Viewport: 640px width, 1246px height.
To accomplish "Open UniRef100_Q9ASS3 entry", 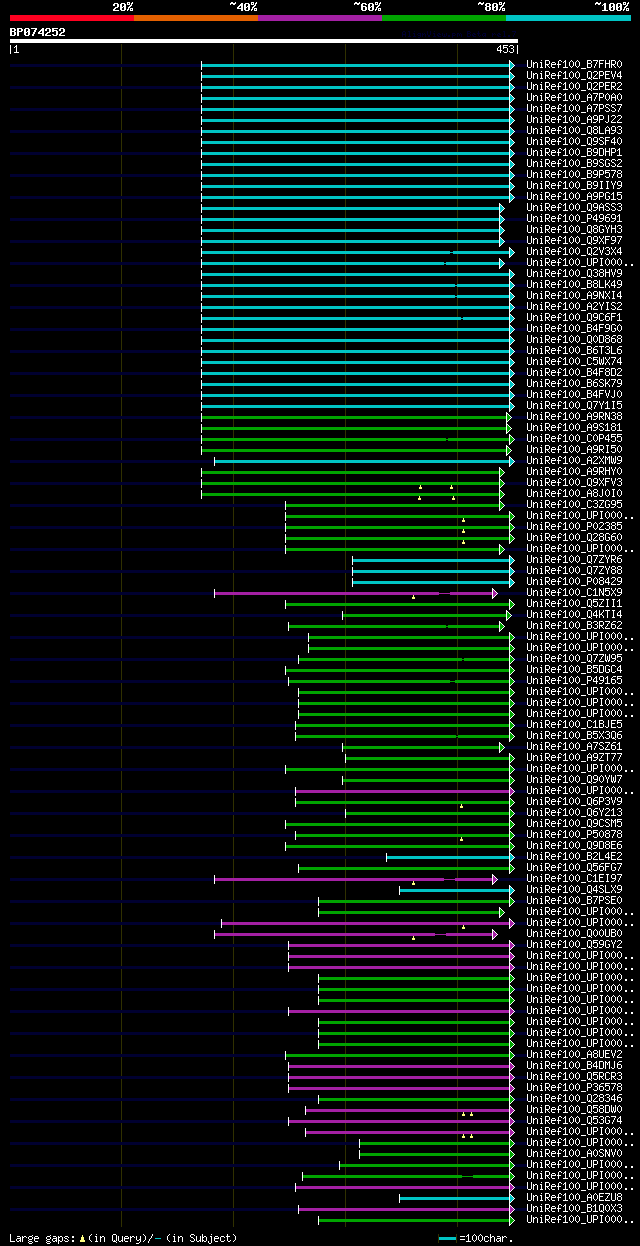I will [574, 207].
